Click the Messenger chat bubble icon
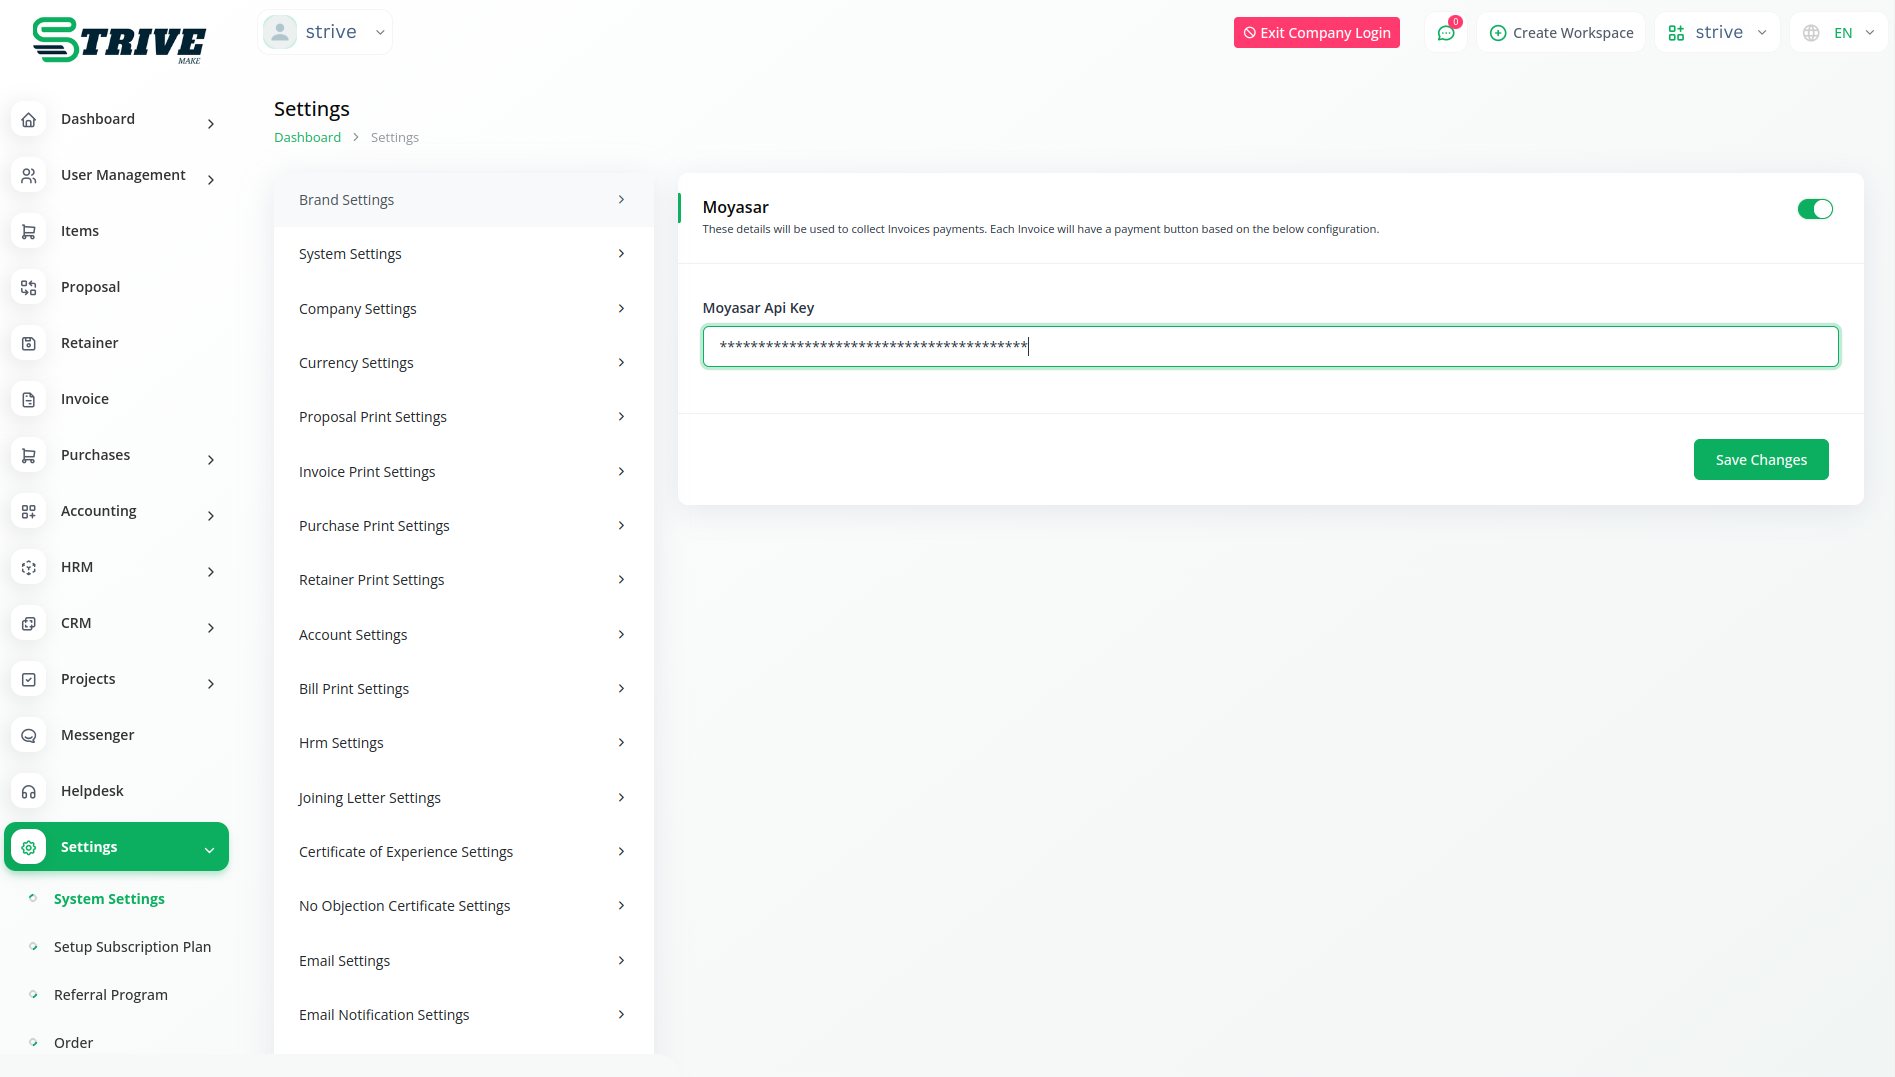Viewport: 1895px width, 1077px height. click(29, 736)
